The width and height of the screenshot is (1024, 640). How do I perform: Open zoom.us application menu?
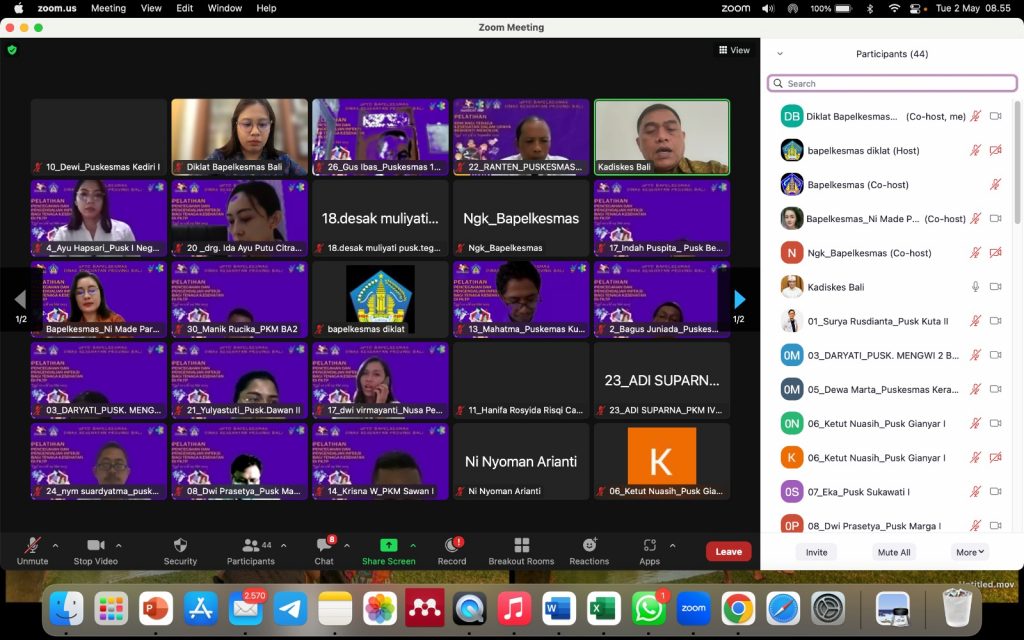(57, 8)
